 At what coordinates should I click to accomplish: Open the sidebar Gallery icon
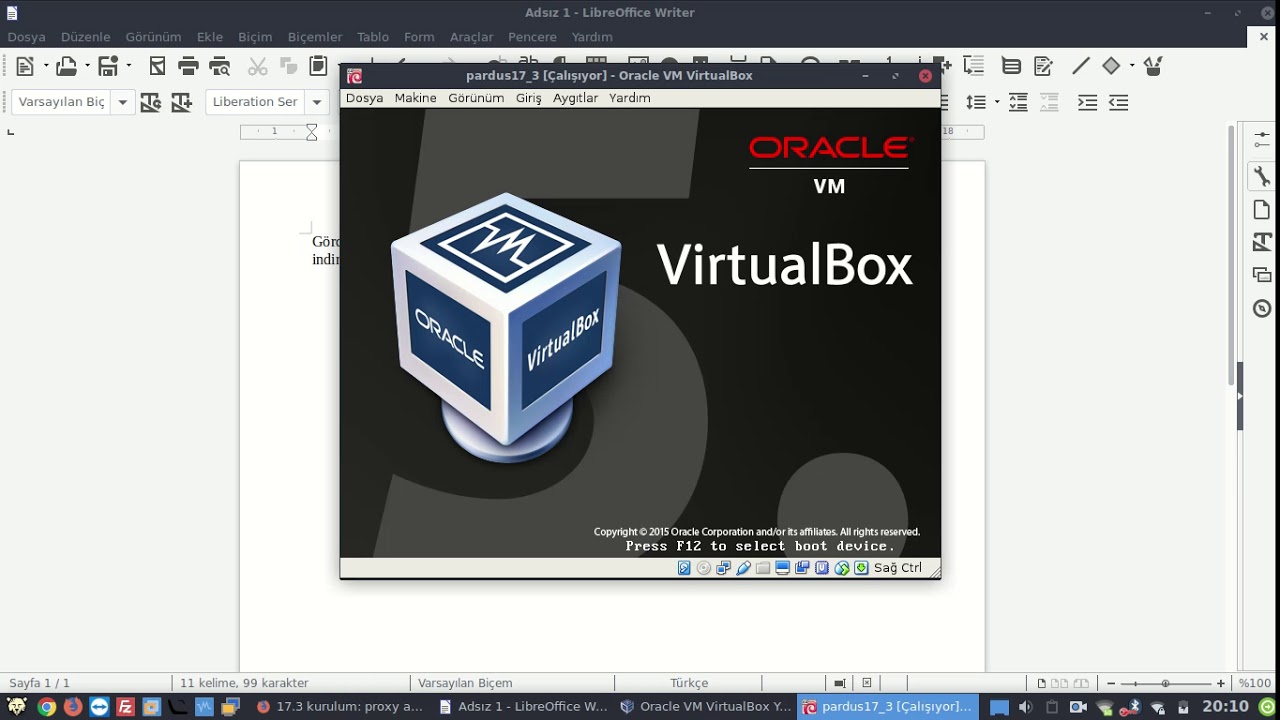(1262, 275)
